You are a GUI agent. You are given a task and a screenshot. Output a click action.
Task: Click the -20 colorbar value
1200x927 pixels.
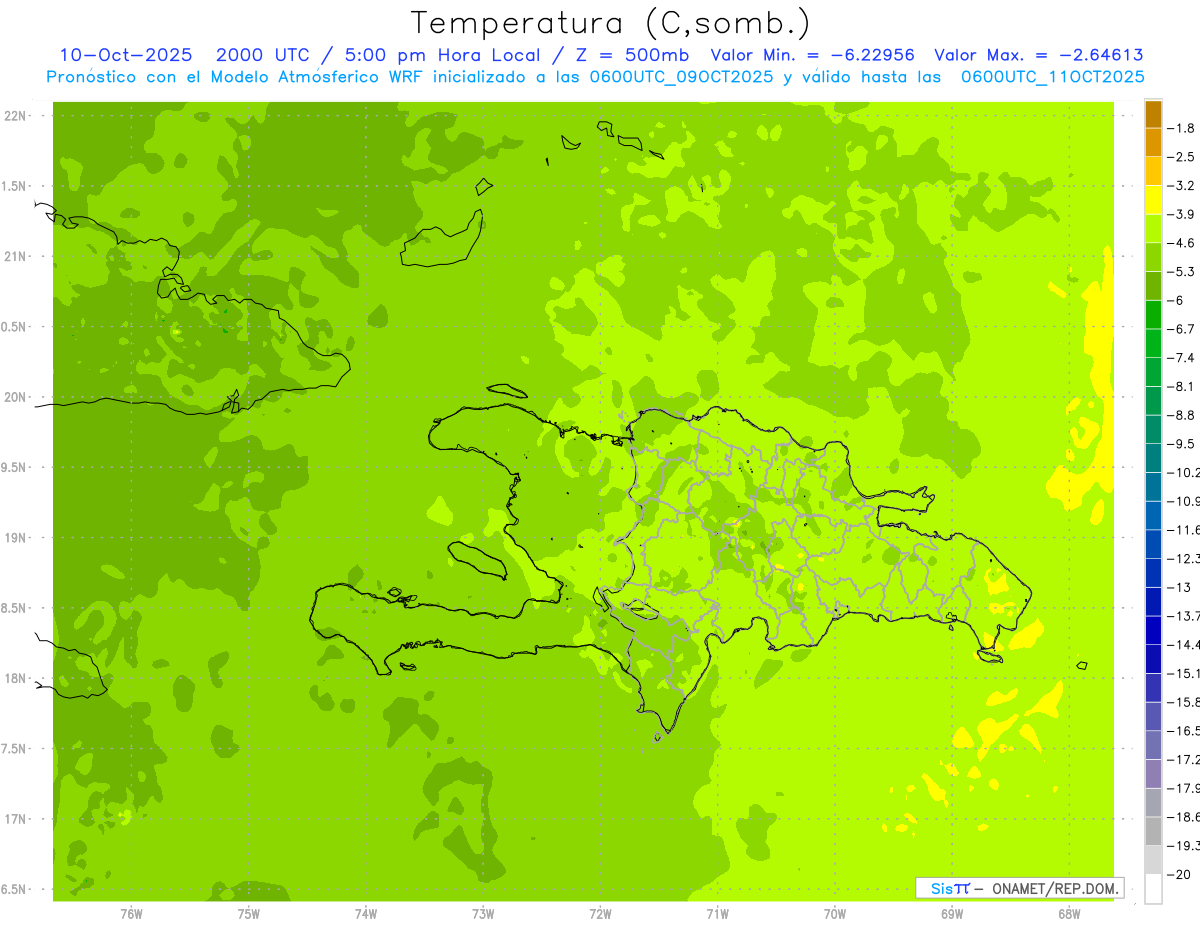click(x=1178, y=875)
